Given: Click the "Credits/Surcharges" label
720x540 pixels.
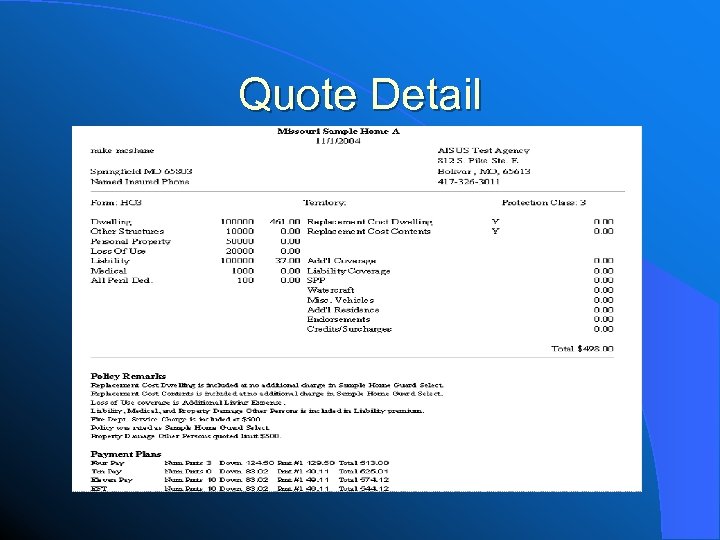Looking at the screenshot, I should (x=349, y=329).
